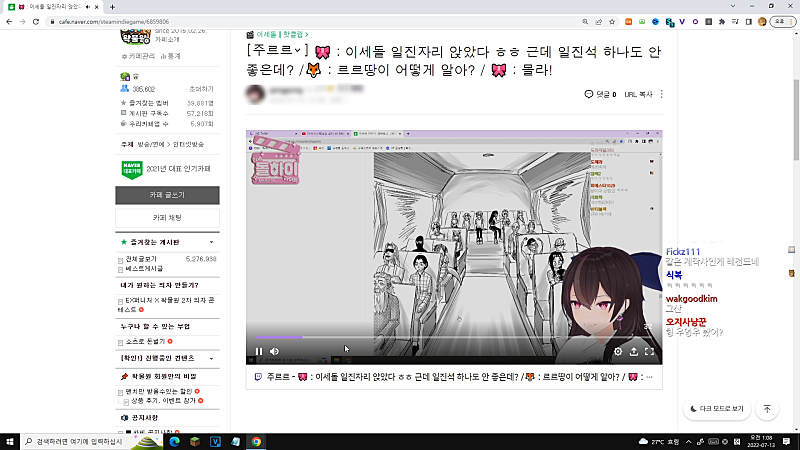The height and width of the screenshot is (450, 800).
Task: Open the Extensions puzzle-piece menu
Action: pyautogui.click(x=722, y=21)
